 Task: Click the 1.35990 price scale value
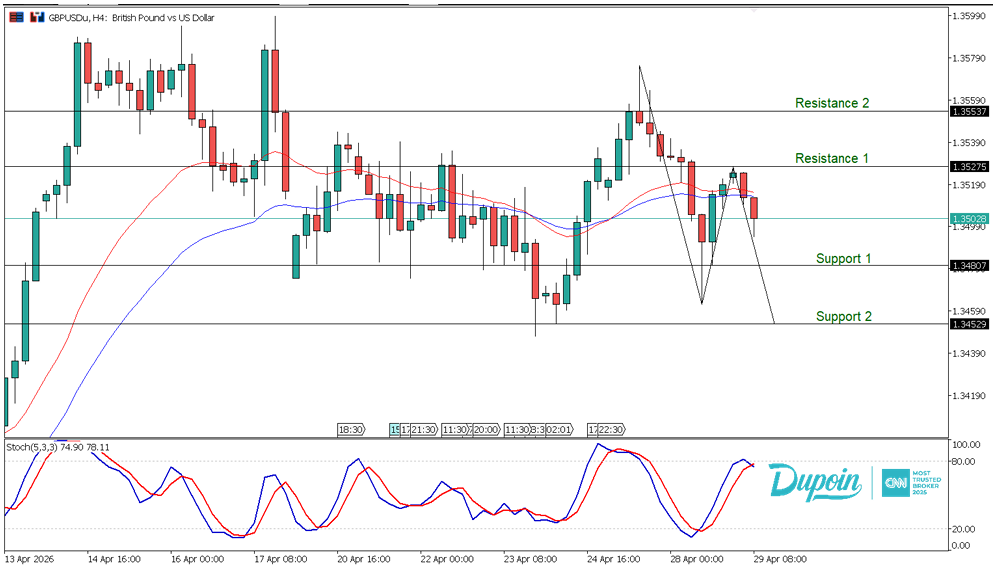click(969, 16)
